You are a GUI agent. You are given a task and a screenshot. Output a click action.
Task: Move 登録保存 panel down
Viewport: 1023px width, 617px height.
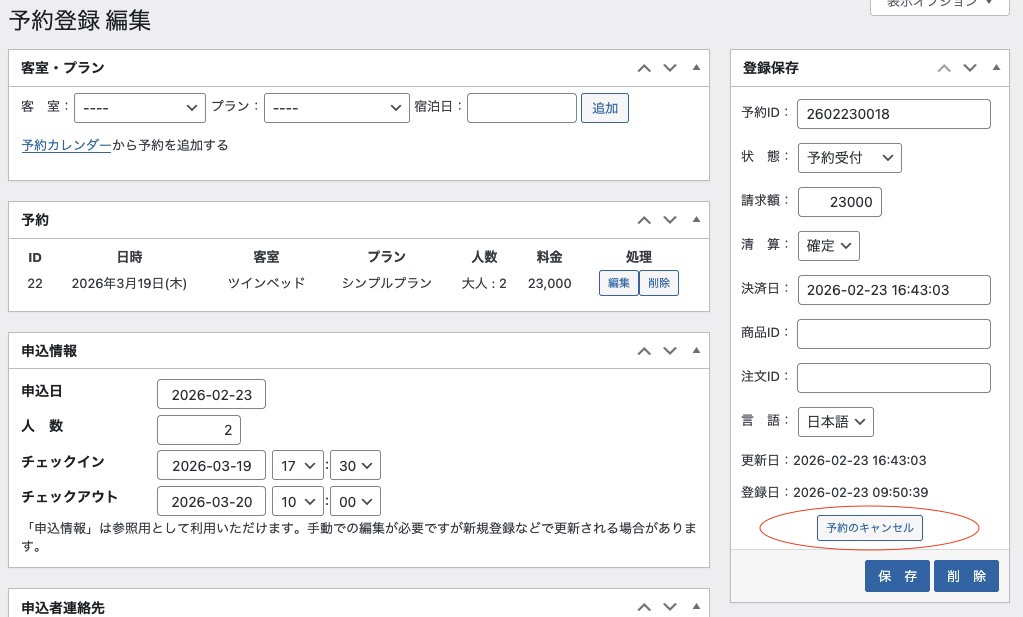(969, 68)
